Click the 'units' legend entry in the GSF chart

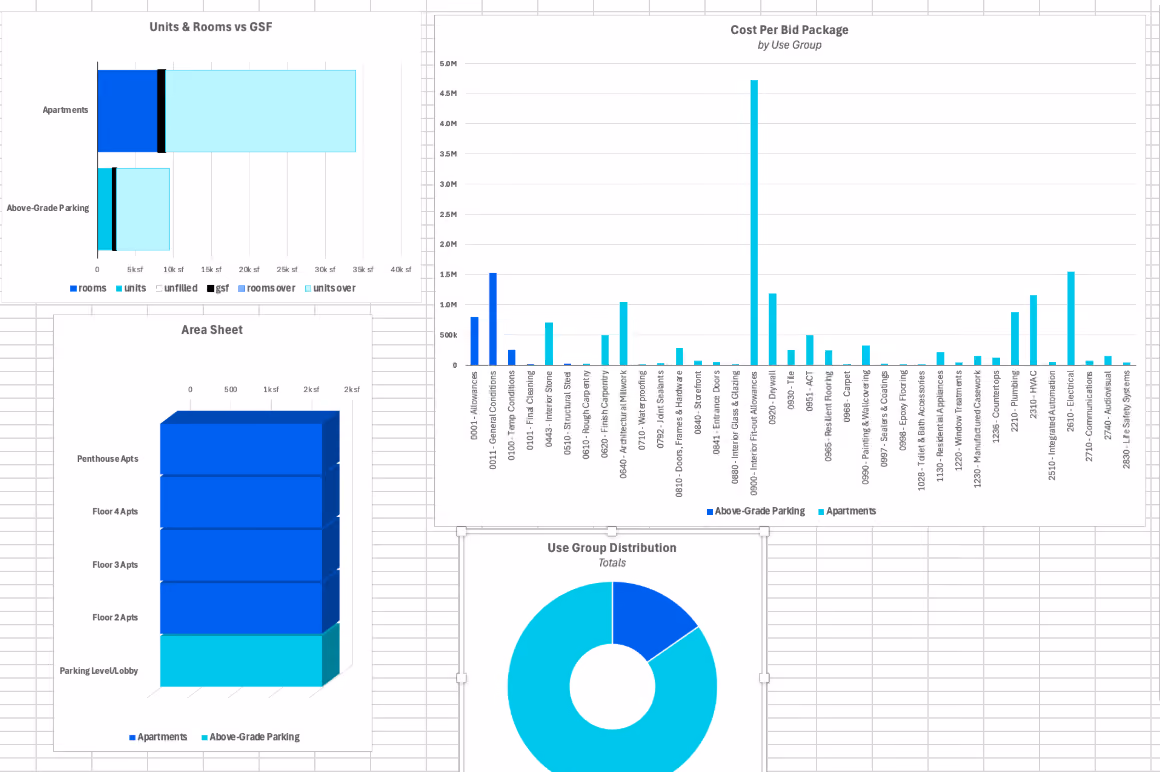(131, 288)
